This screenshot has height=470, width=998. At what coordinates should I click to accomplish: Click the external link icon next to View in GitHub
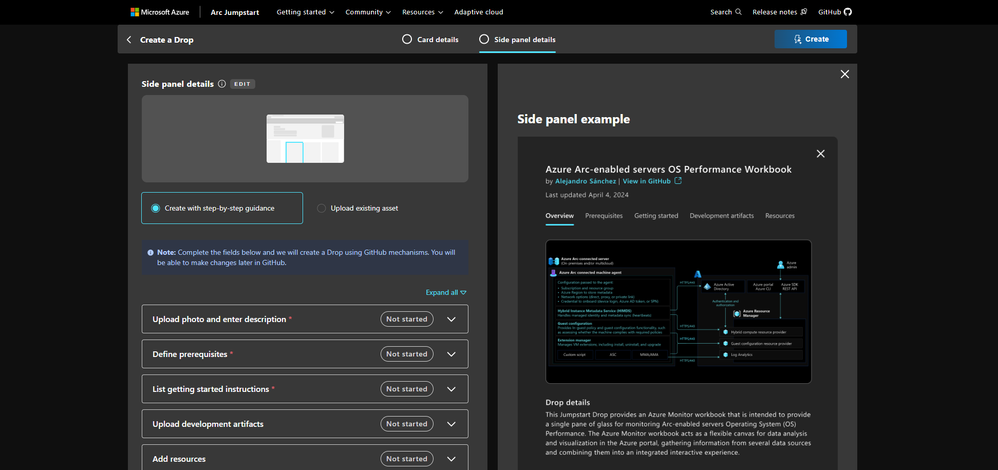click(678, 181)
